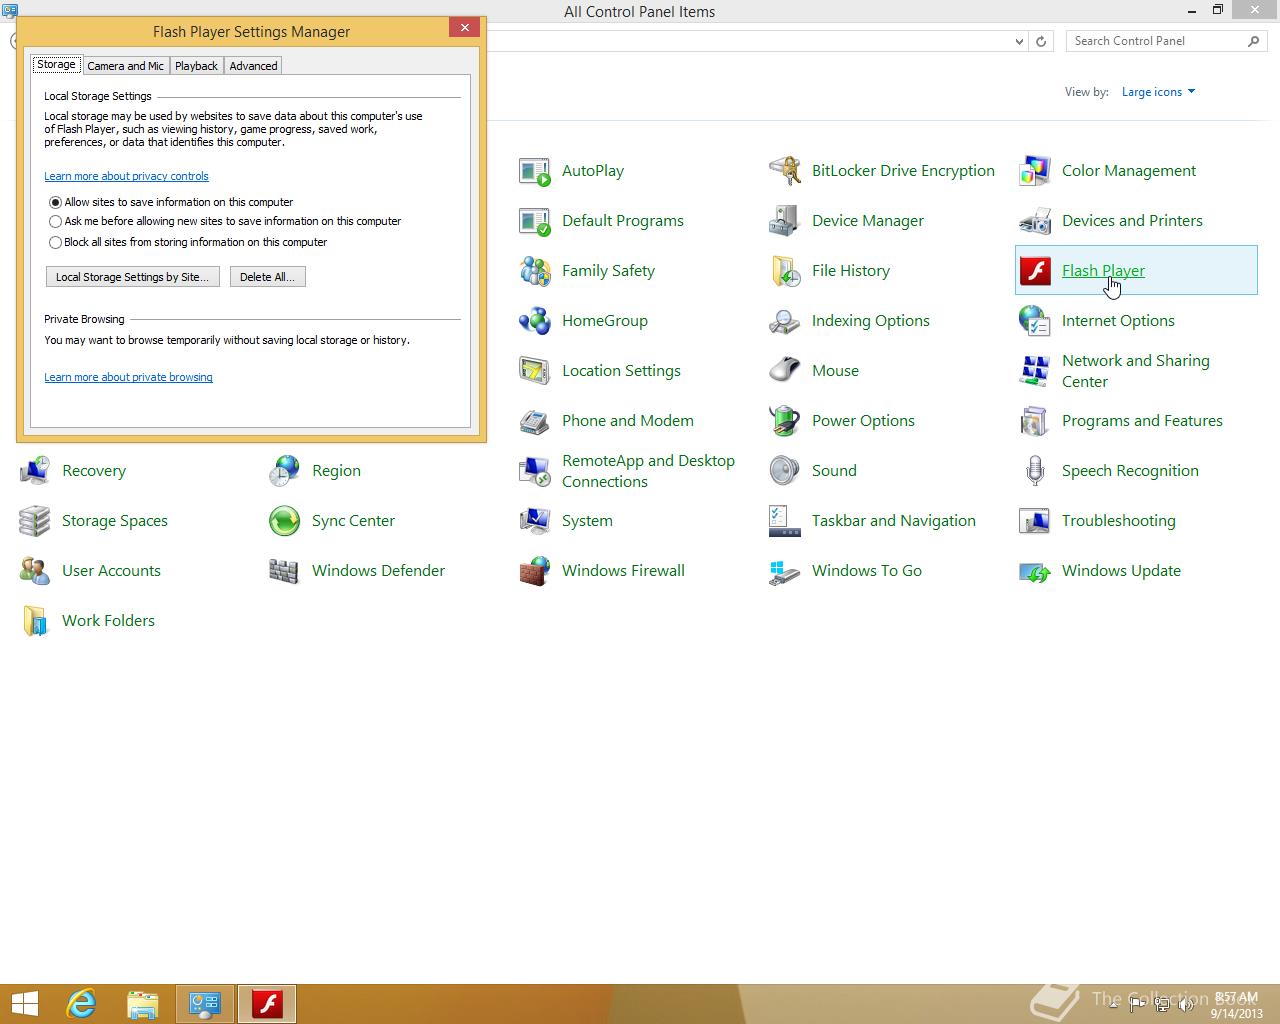Open the BitLocker Drive Encryption icon
This screenshot has height=1024, width=1280.
[785, 171]
